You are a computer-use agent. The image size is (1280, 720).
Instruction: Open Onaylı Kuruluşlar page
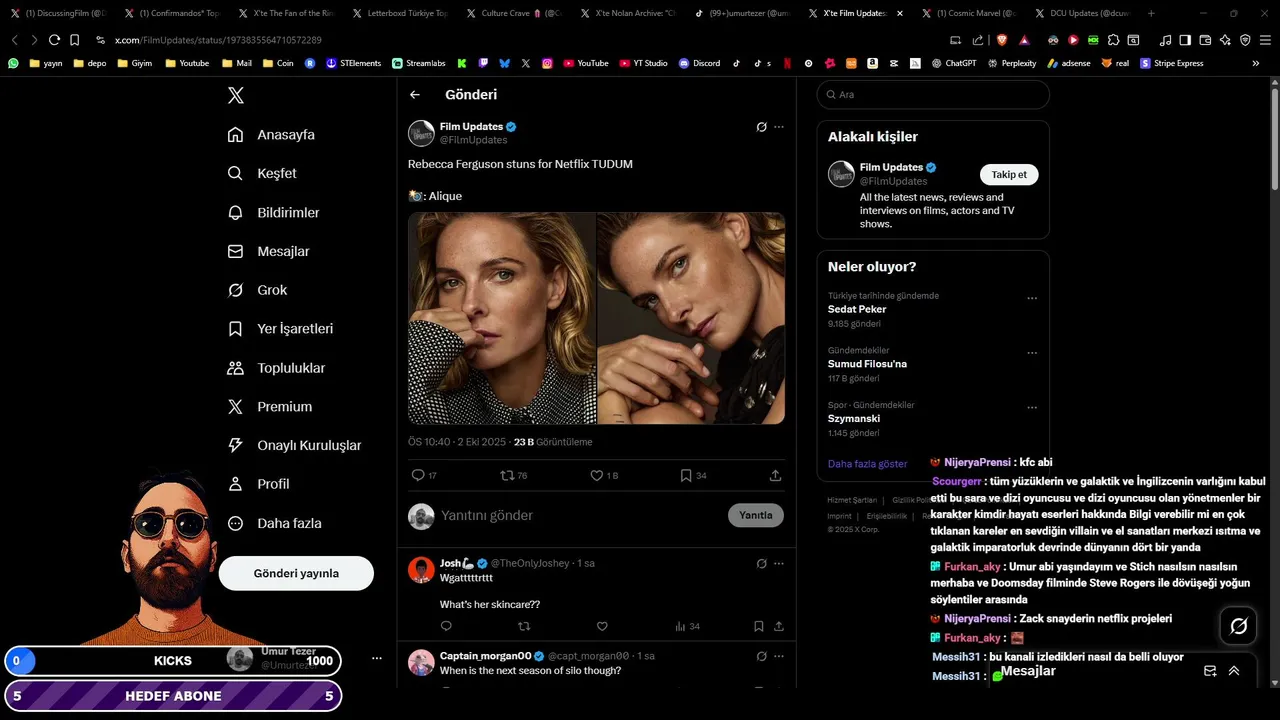click(x=294, y=445)
